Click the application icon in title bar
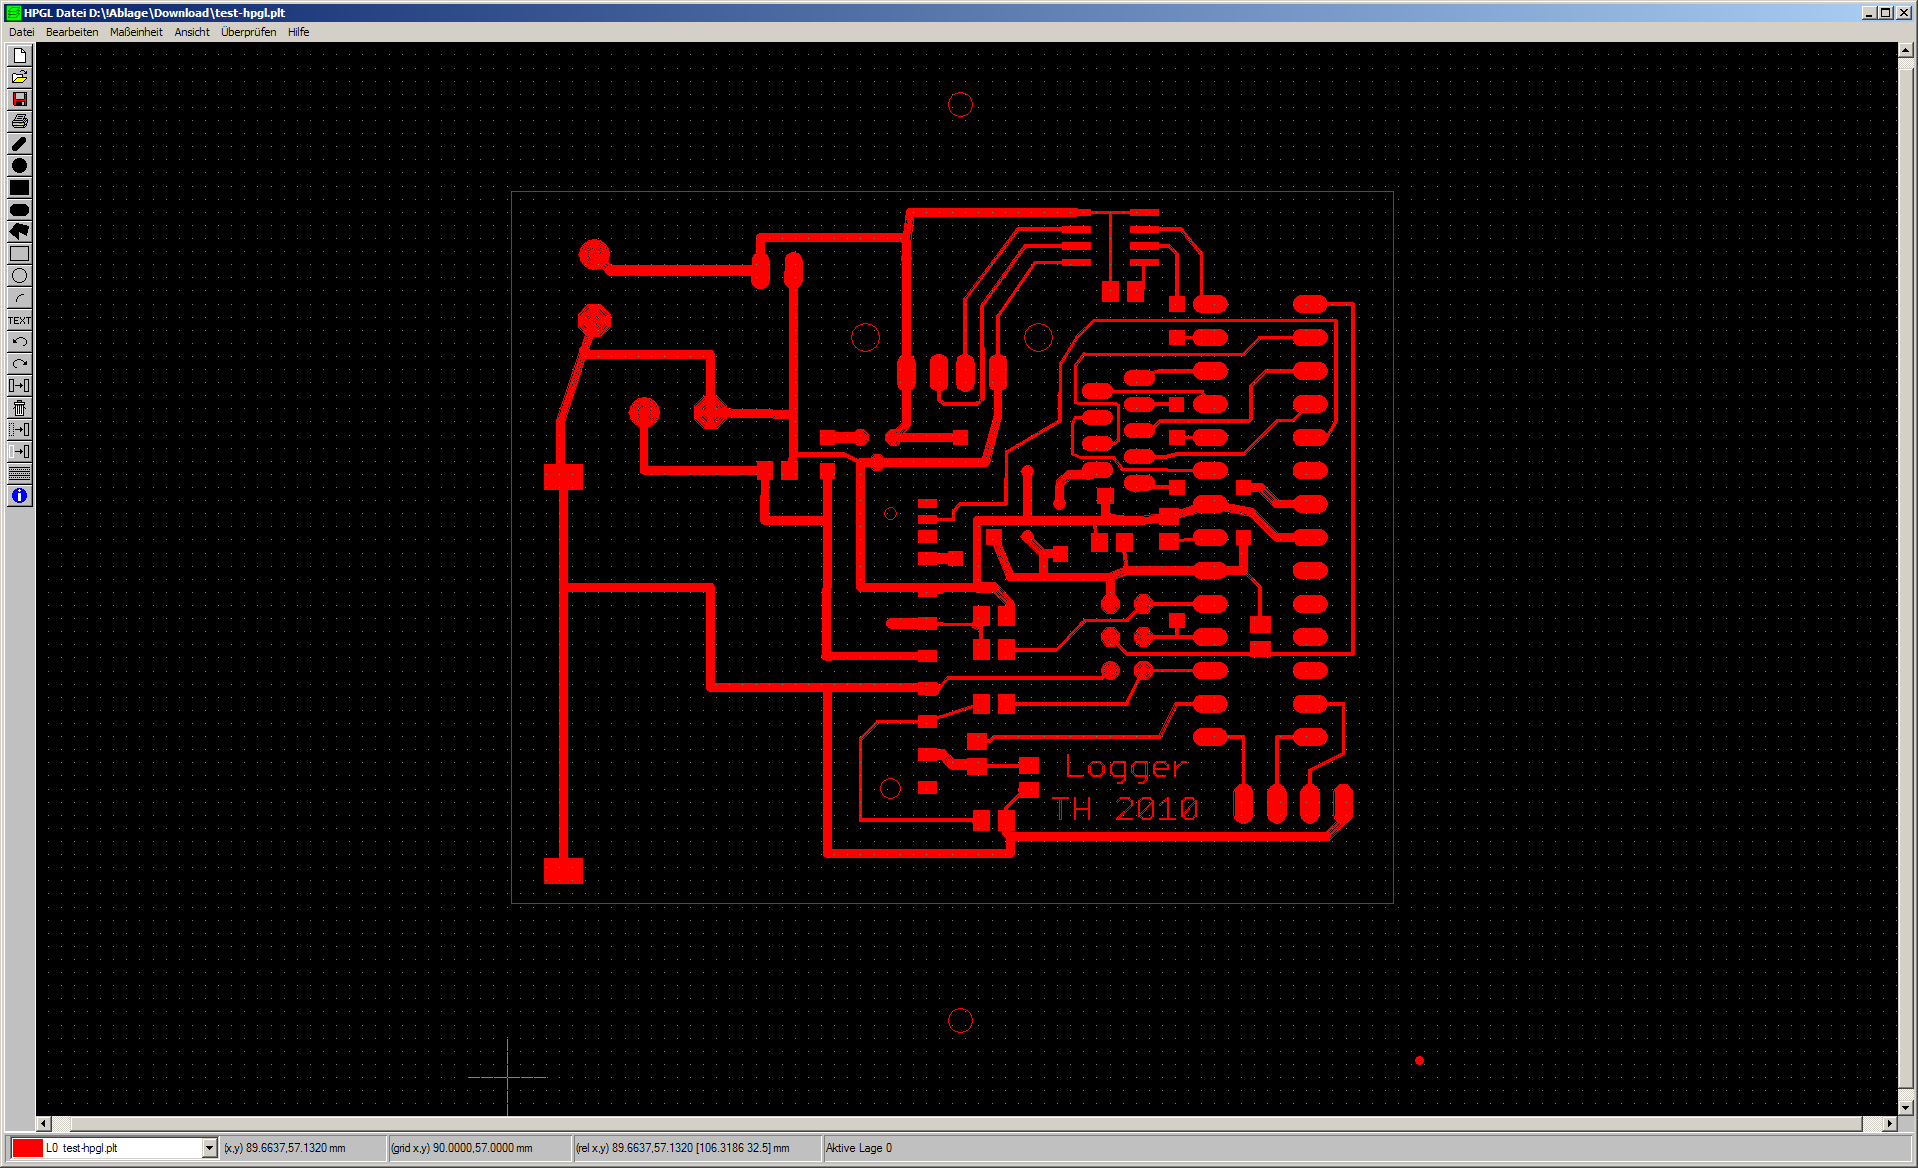 (13, 12)
